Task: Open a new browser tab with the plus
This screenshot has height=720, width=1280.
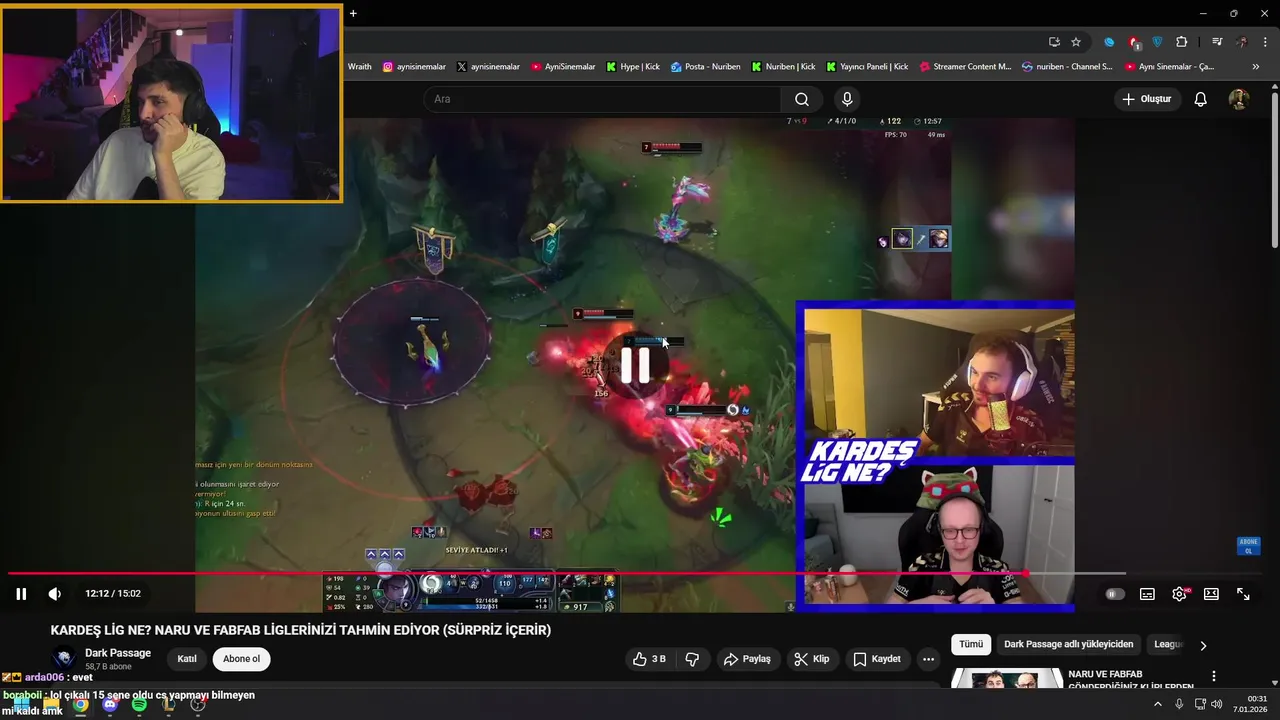Action: [353, 13]
